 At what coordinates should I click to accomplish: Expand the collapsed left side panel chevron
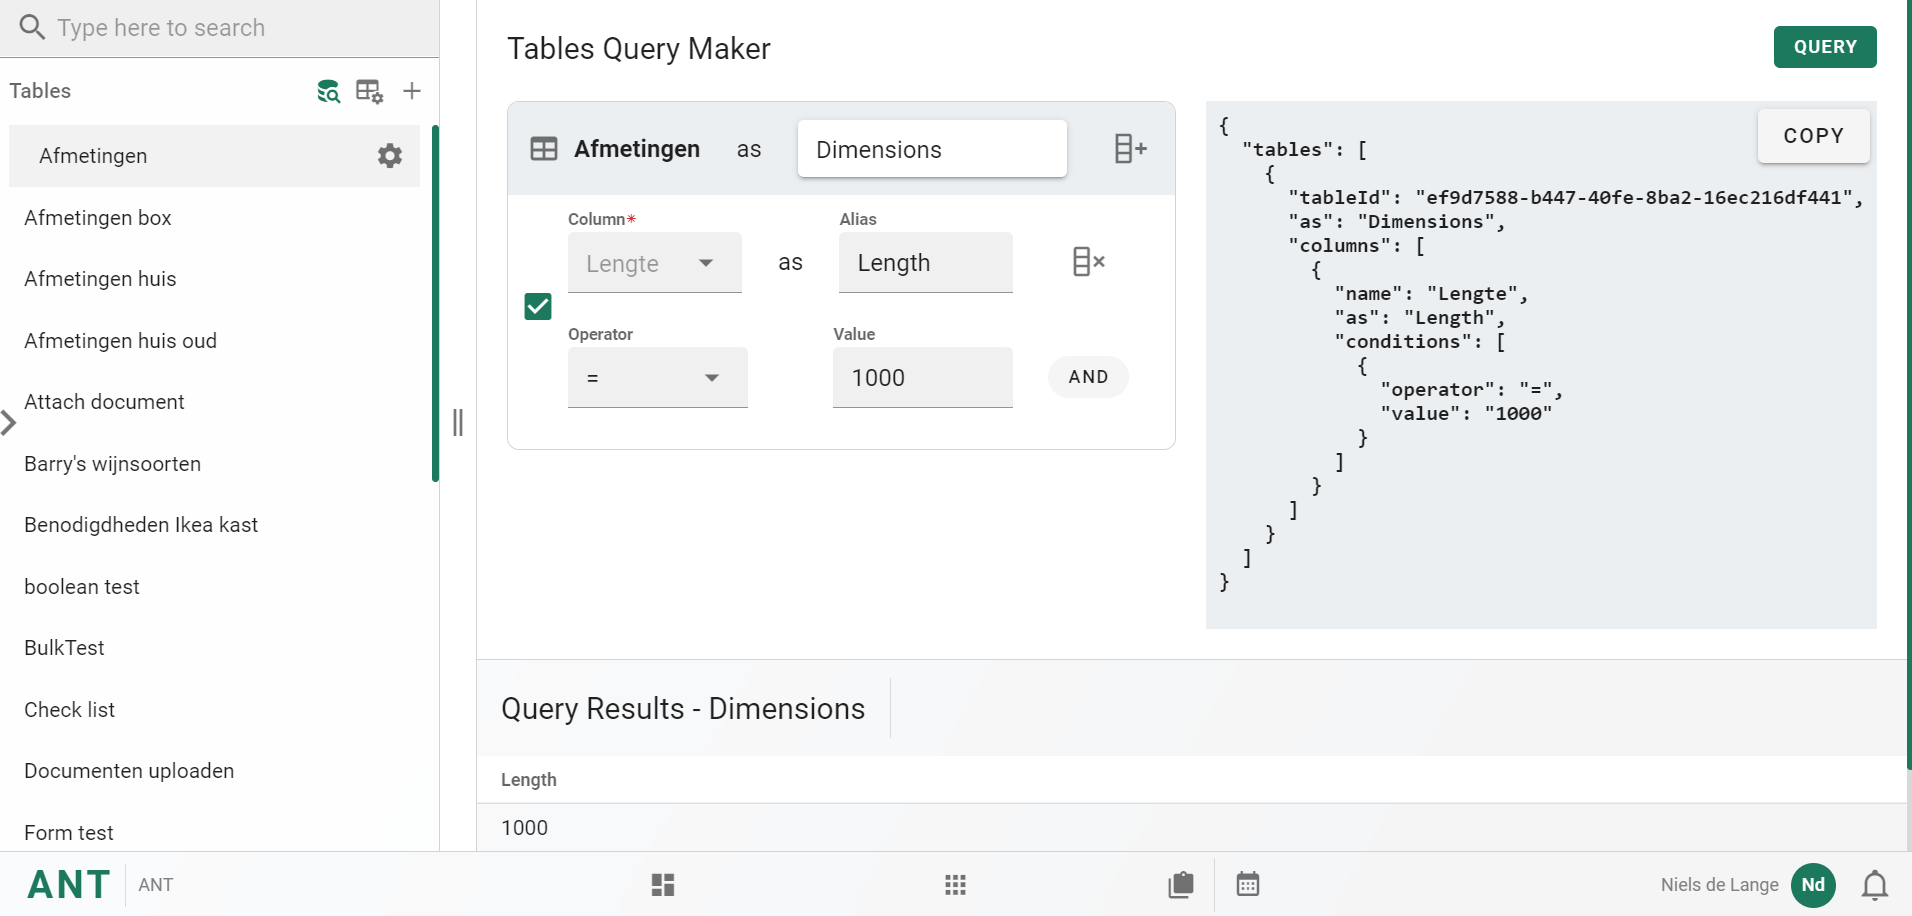(x=9, y=423)
